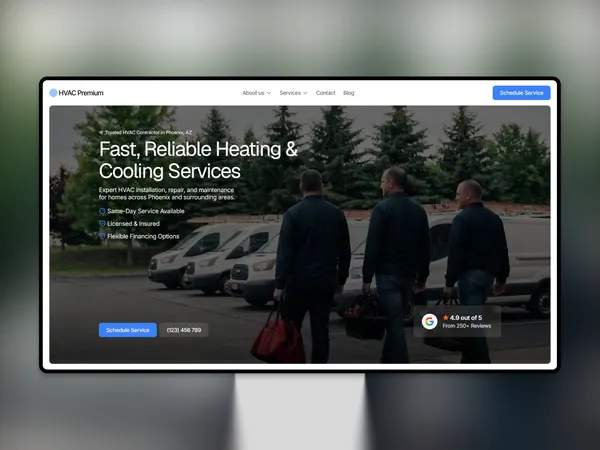
Task: Select the Flexible Financing Options text
Action: (143, 236)
